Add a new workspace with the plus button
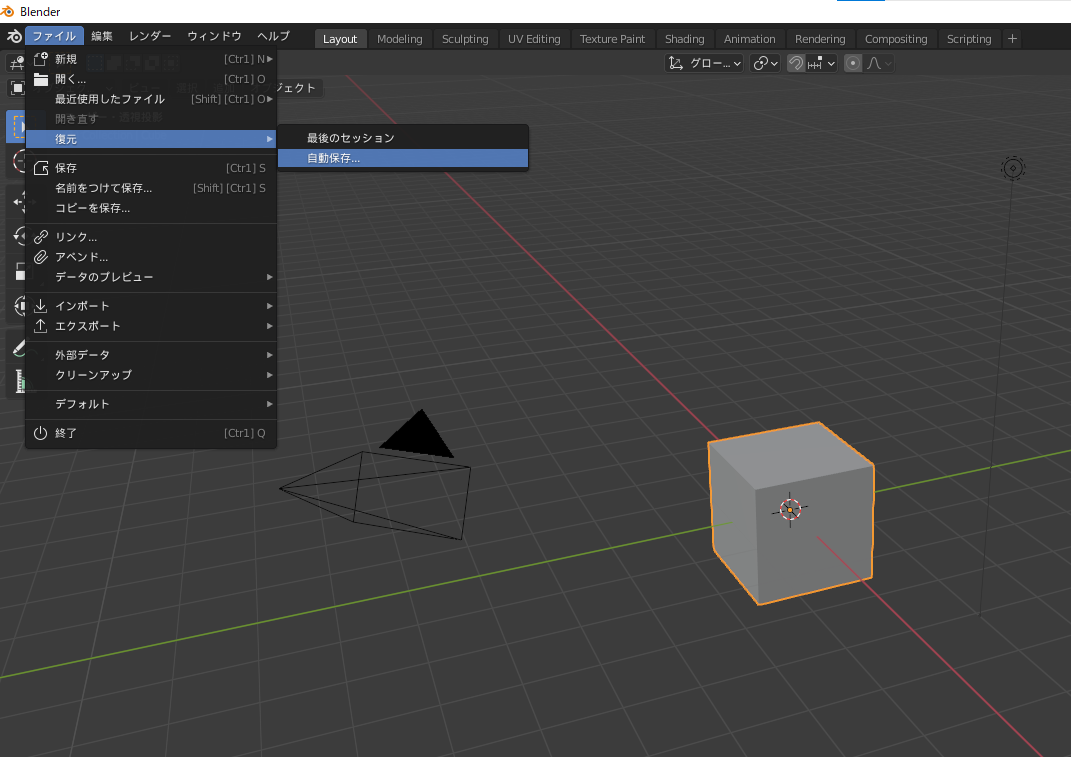Viewport: 1071px width, 757px height. click(x=1012, y=39)
